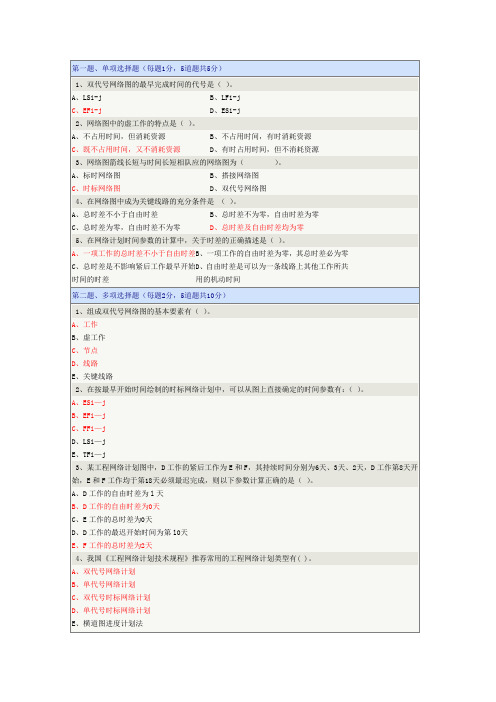Select red option 总时差及自由时差均为零

click(257, 227)
